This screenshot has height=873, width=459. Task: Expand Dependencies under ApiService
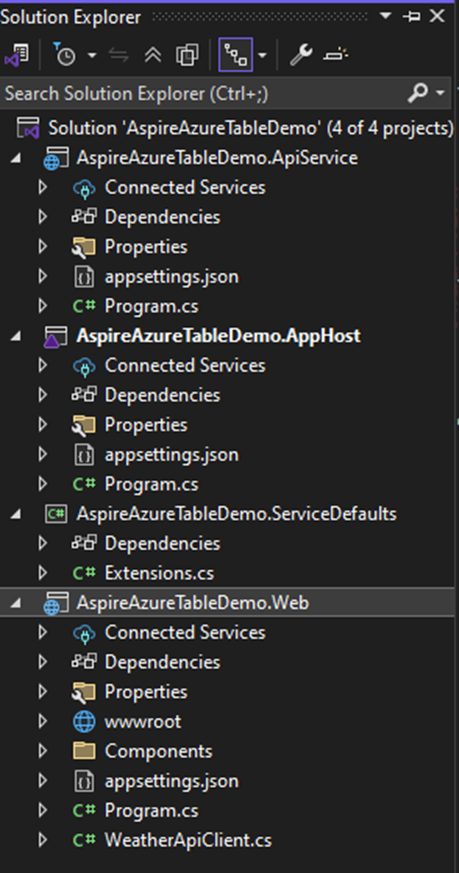coord(42,217)
